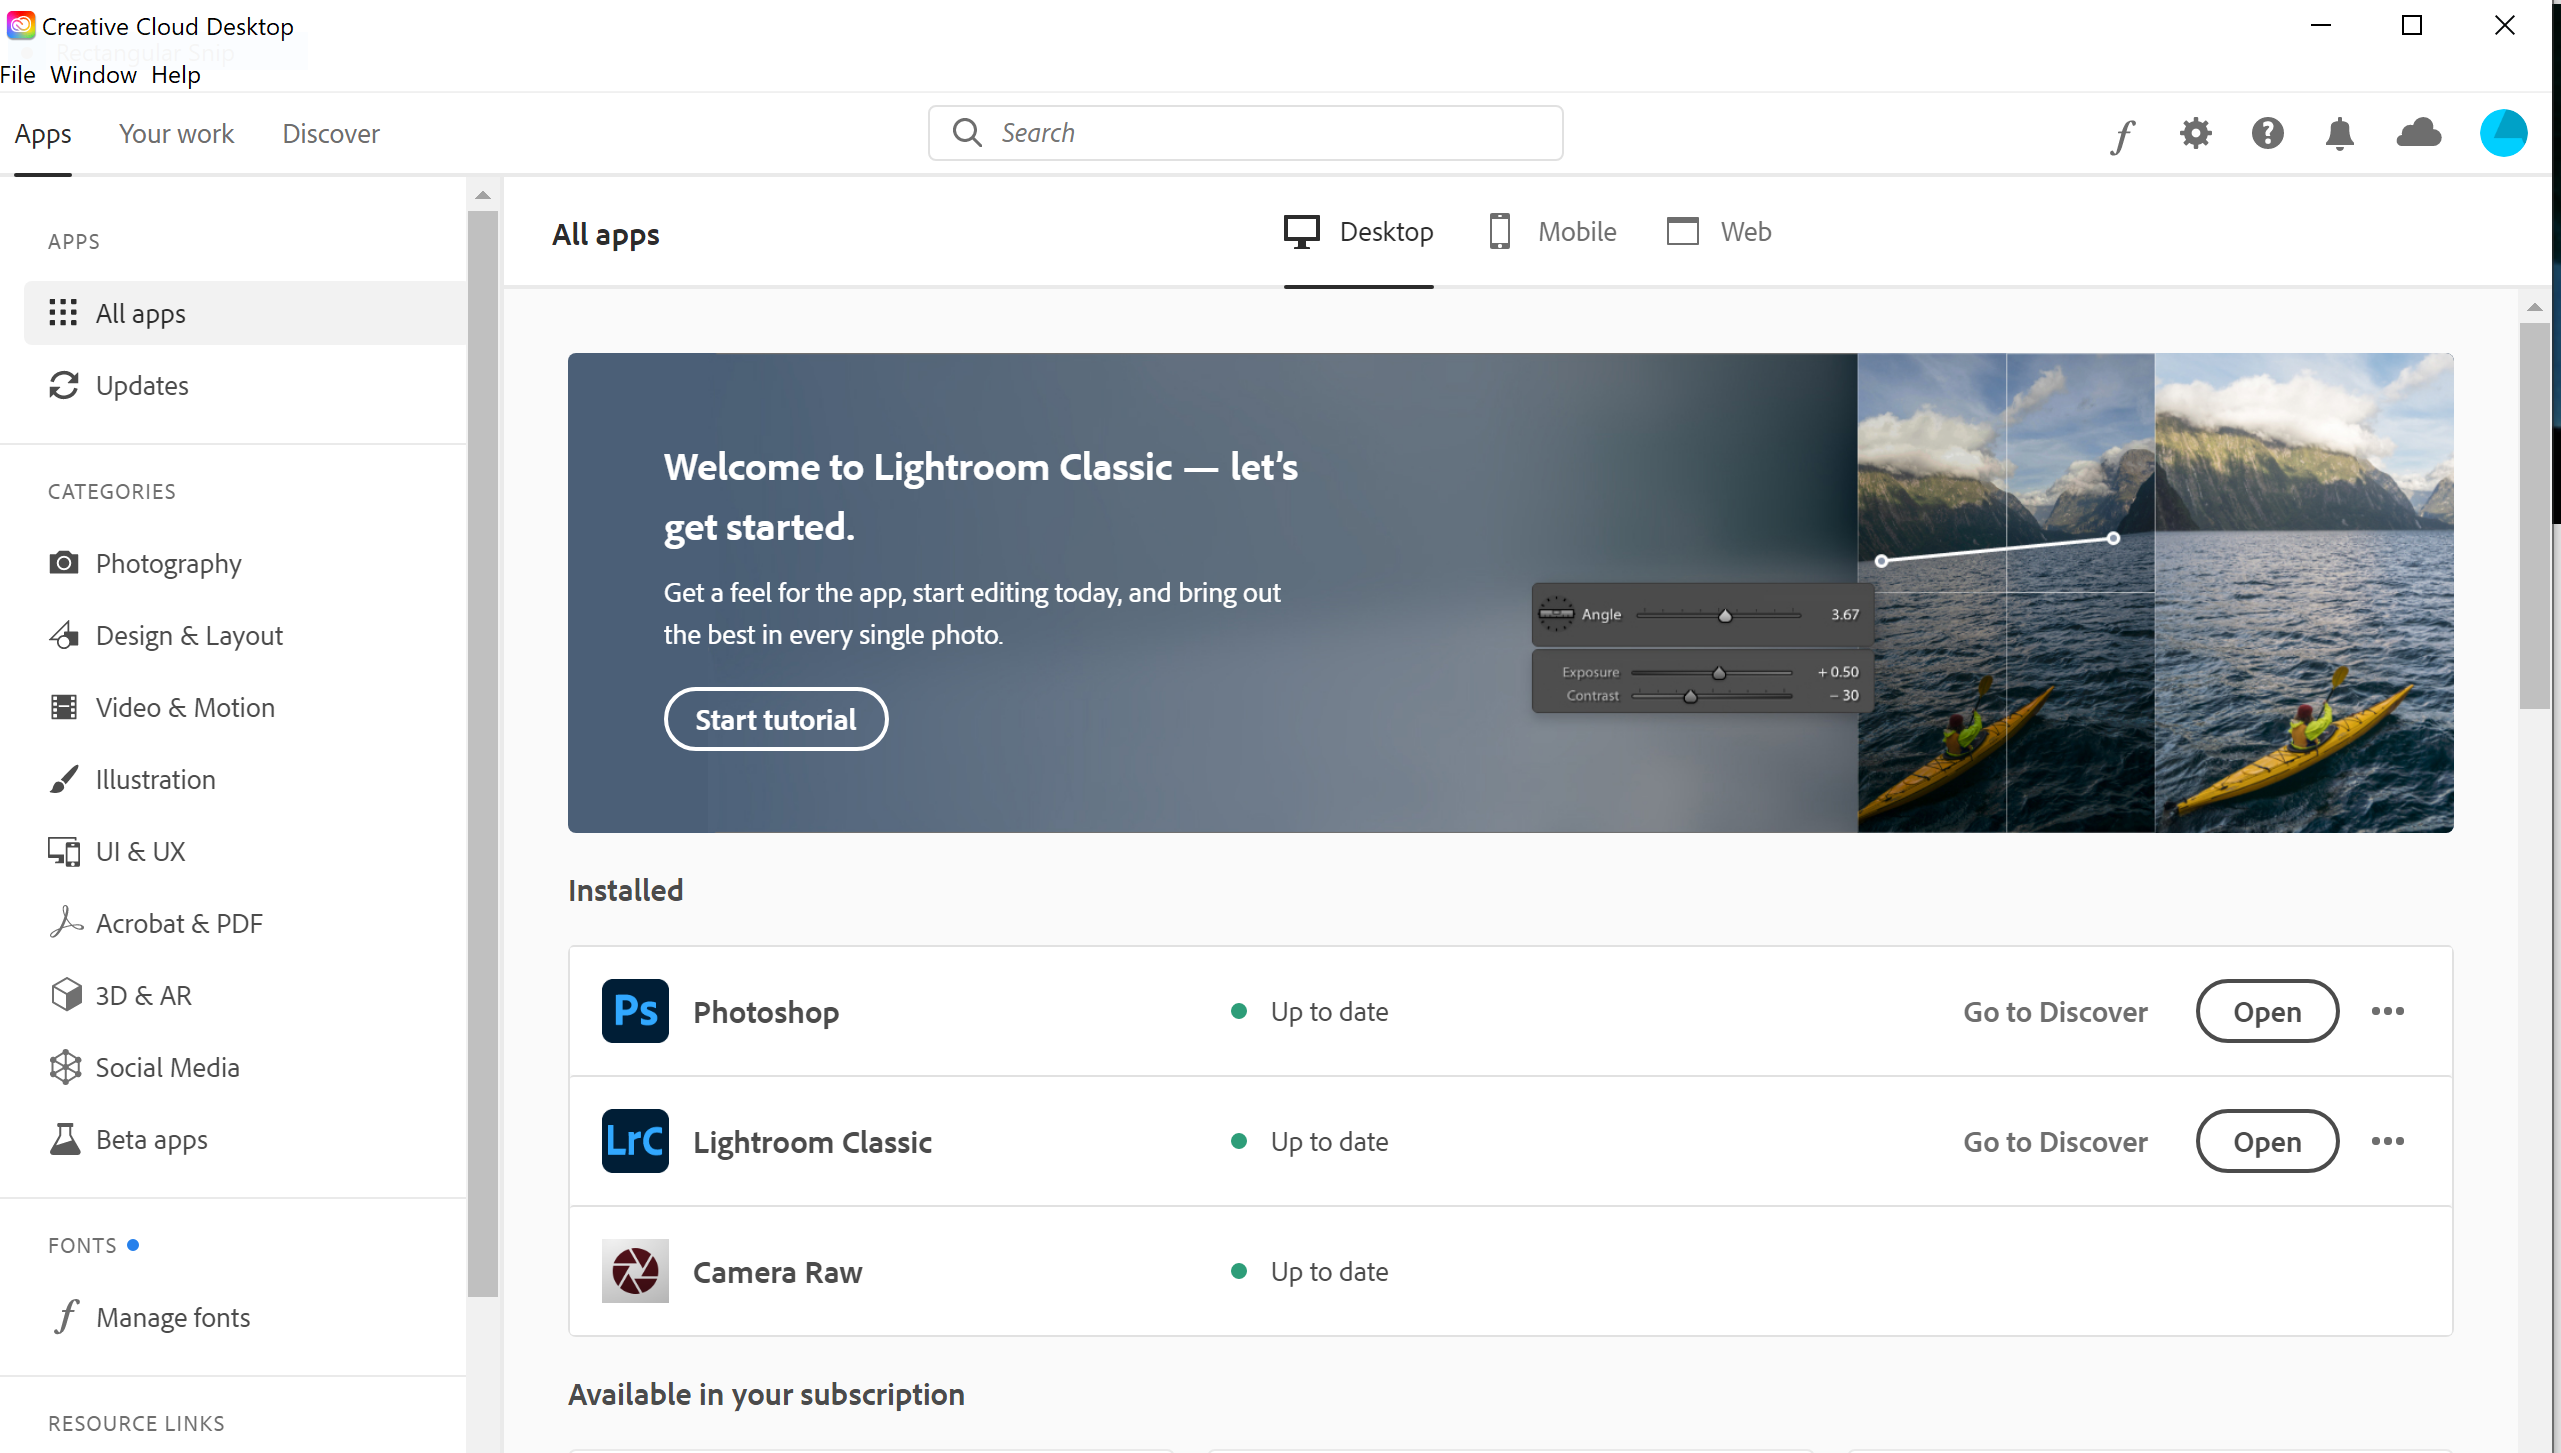Open the Social Media category icon
The image size is (2561, 1453).
coord(62,1066)
